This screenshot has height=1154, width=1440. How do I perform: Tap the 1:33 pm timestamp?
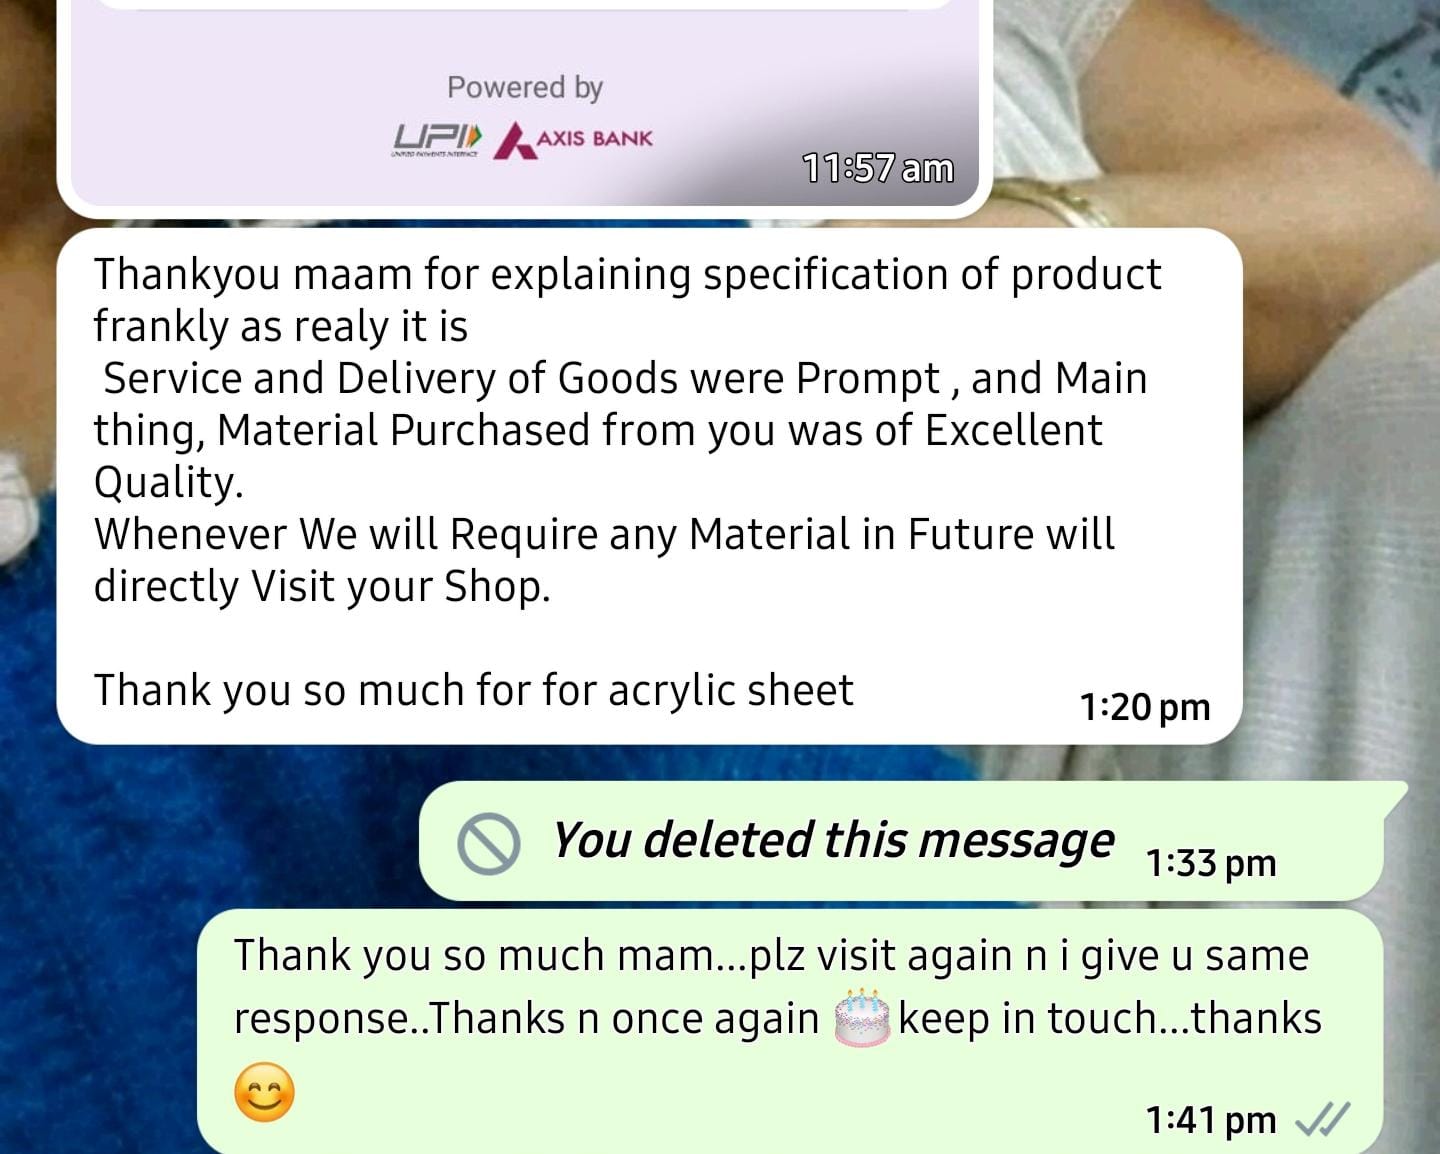(x=1211, y=863)
